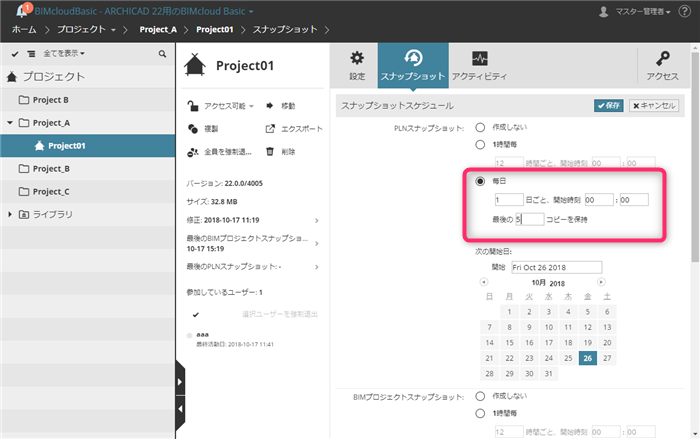Click the export icon
The image size is (700, 439).
click(x=270, y=129)
